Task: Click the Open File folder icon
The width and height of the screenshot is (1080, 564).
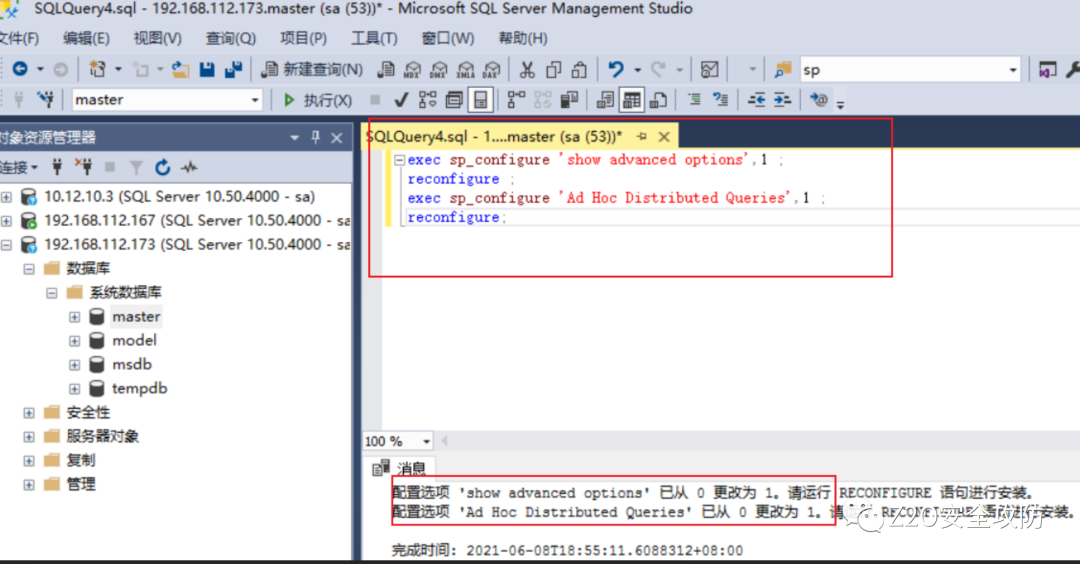Action: coord(180,69)
